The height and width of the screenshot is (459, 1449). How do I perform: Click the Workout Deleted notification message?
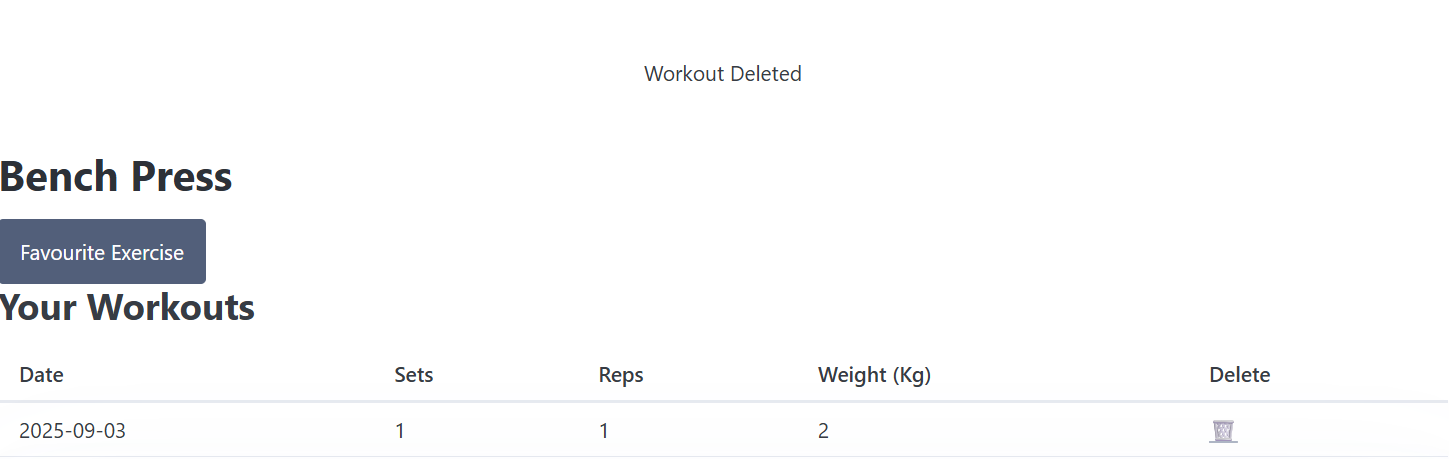click(x=722, y=74)
